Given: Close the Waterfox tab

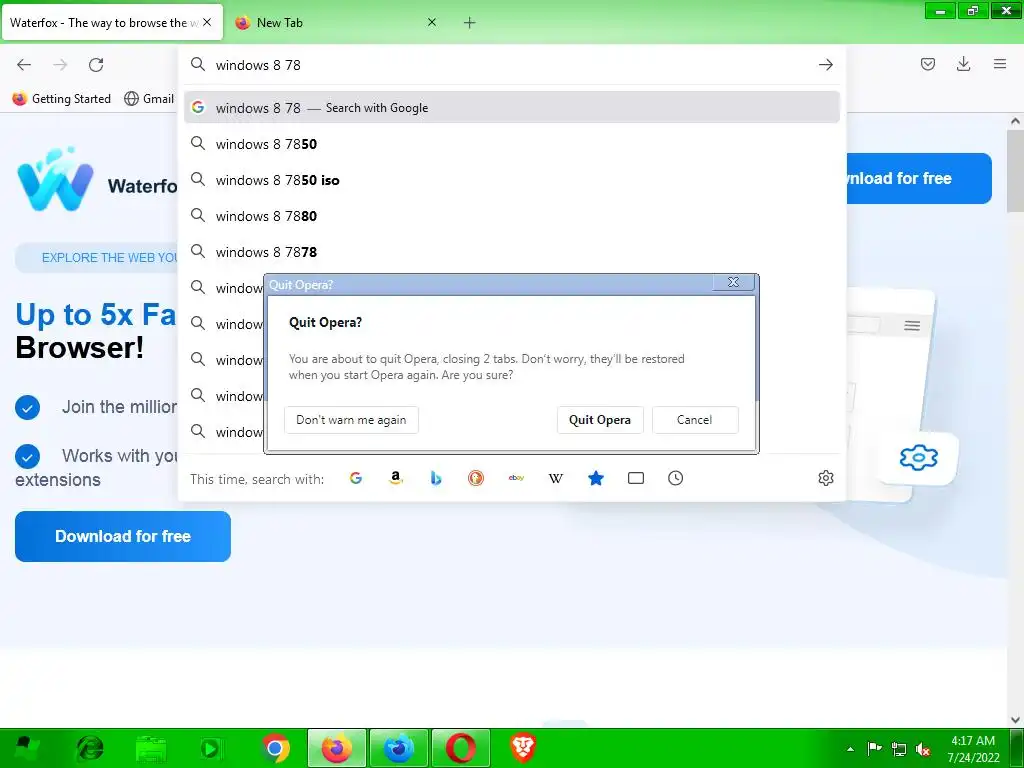Looking at the screenshot, I should pos(207,22).
